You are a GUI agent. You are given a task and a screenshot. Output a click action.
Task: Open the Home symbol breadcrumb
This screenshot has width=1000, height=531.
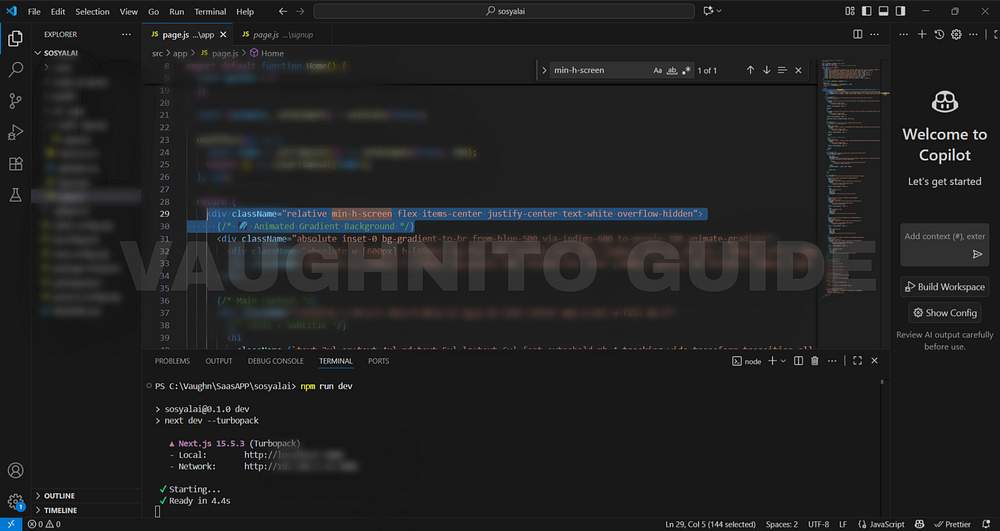[x=267, y=53]
